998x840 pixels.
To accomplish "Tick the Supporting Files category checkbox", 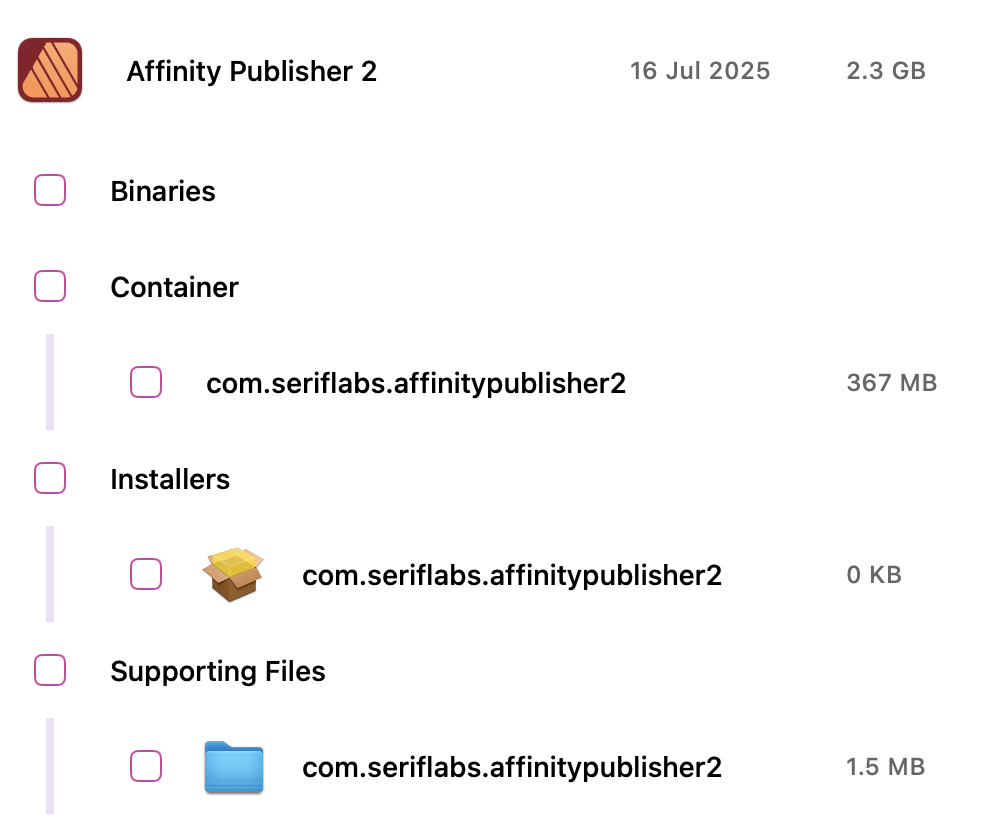I will 50,670.
